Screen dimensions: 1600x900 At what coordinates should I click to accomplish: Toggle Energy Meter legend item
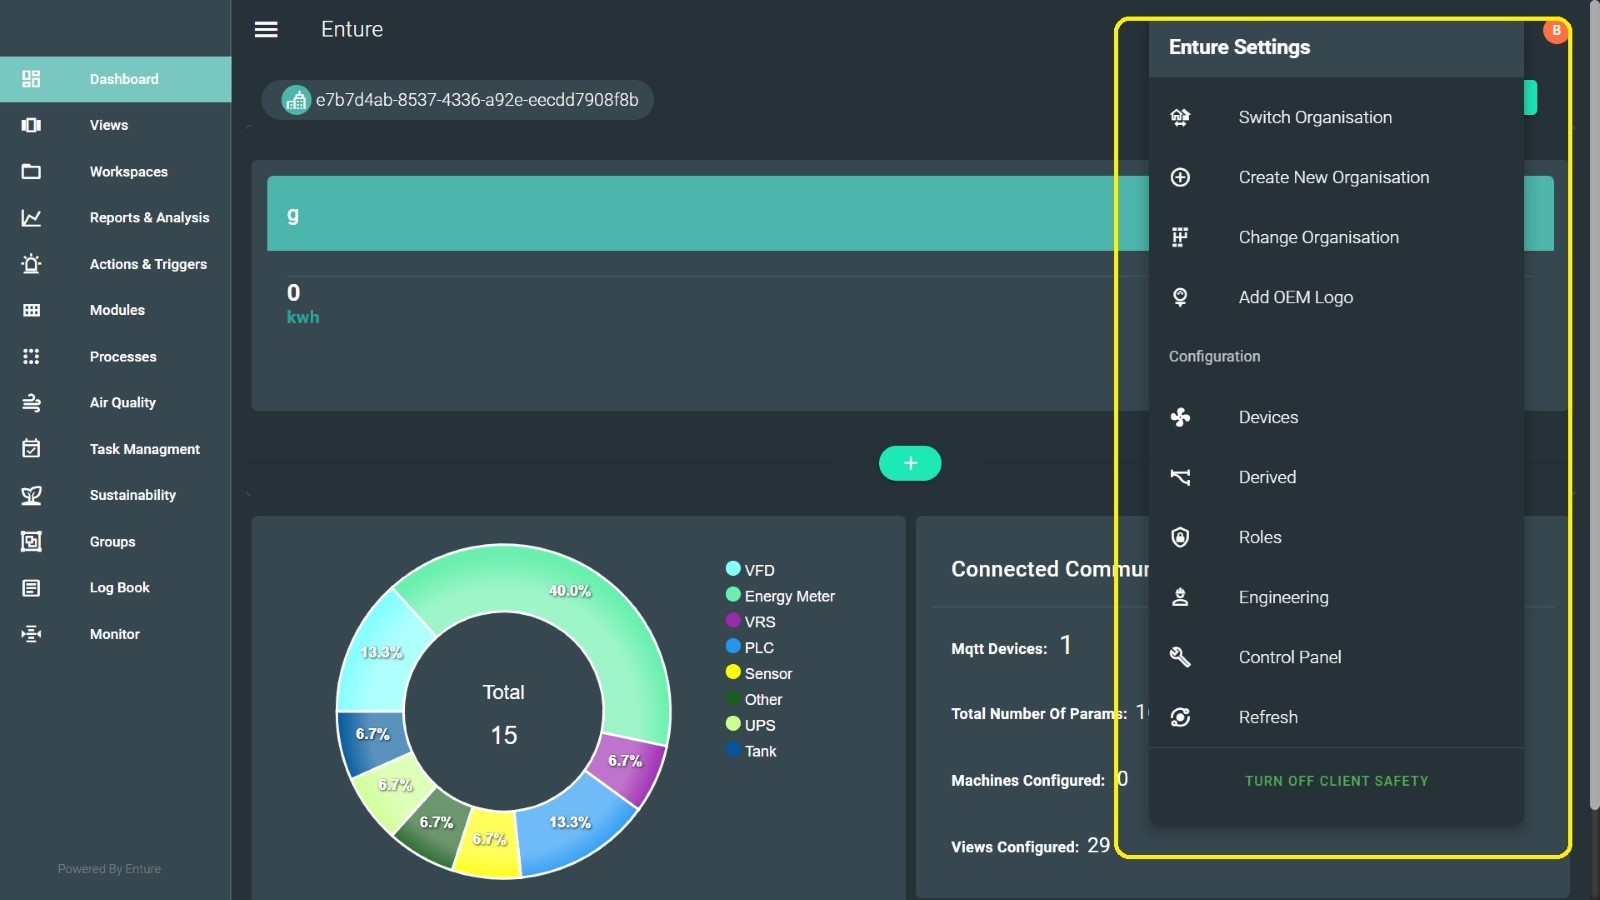(x=788, y=596)
